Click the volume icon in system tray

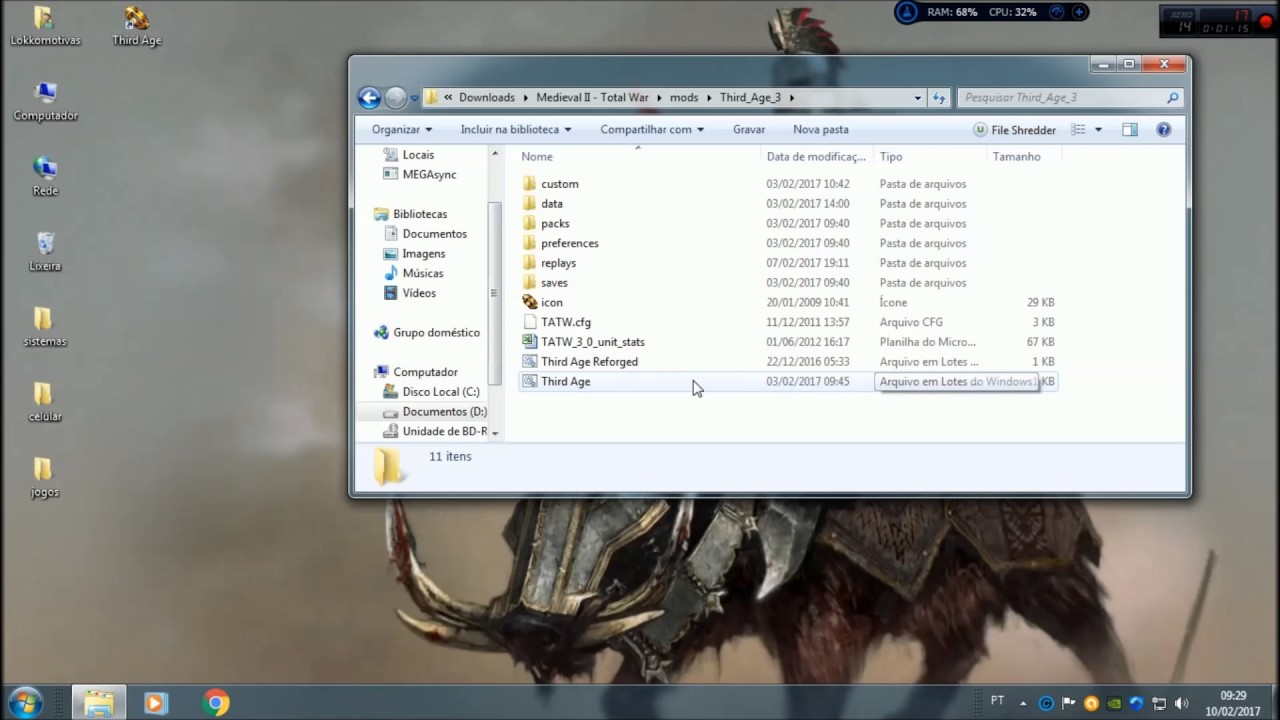[x=1181, y=703]
